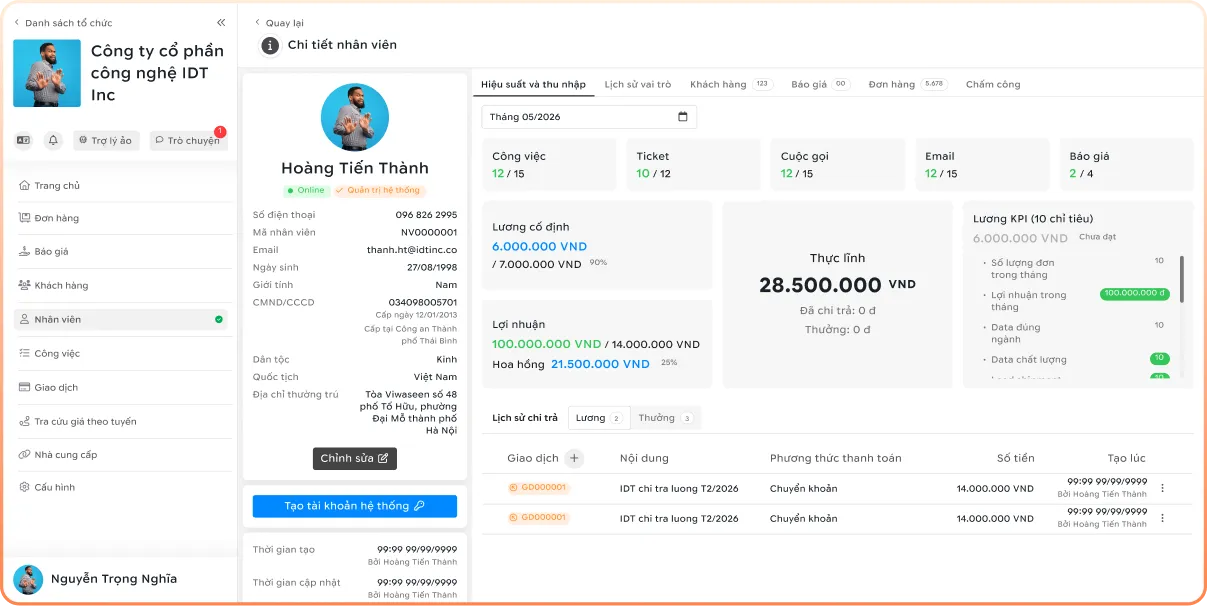Open notifications with the bell icon
Screen dimensions: 1207x606
tap(53, 141)
